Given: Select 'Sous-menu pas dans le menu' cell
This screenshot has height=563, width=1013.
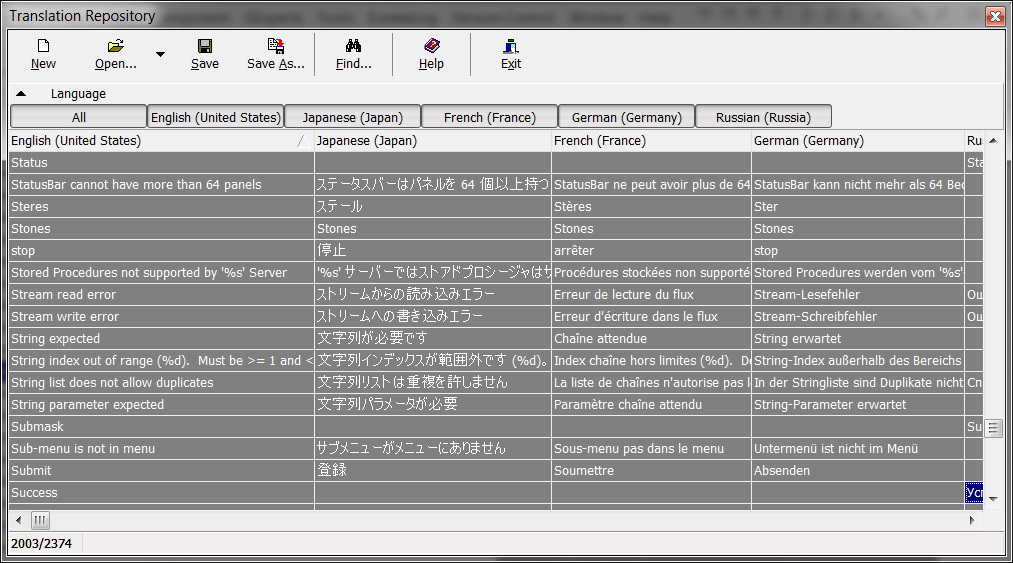Looking at the screenshot, I should [651, 449].
